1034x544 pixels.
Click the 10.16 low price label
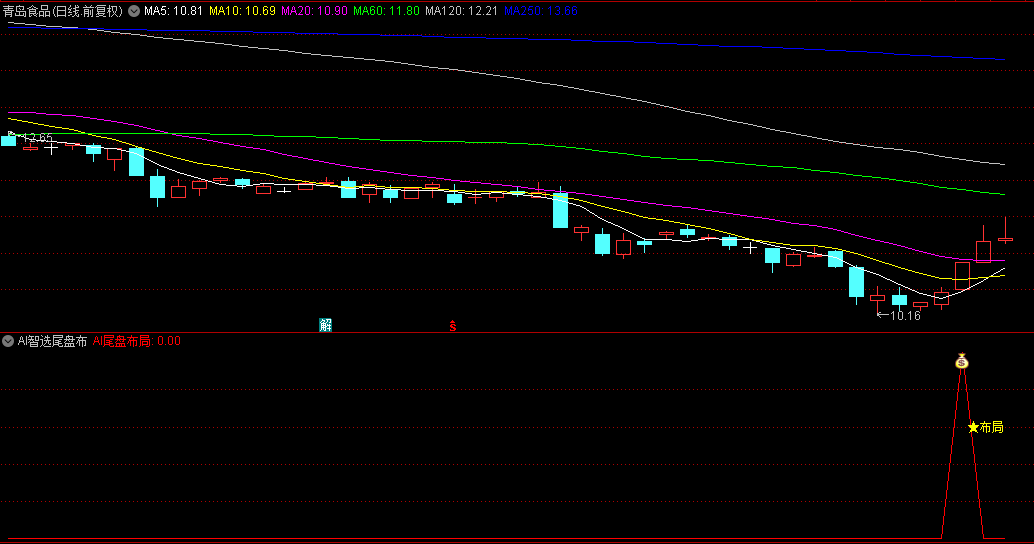pos(905,316)
